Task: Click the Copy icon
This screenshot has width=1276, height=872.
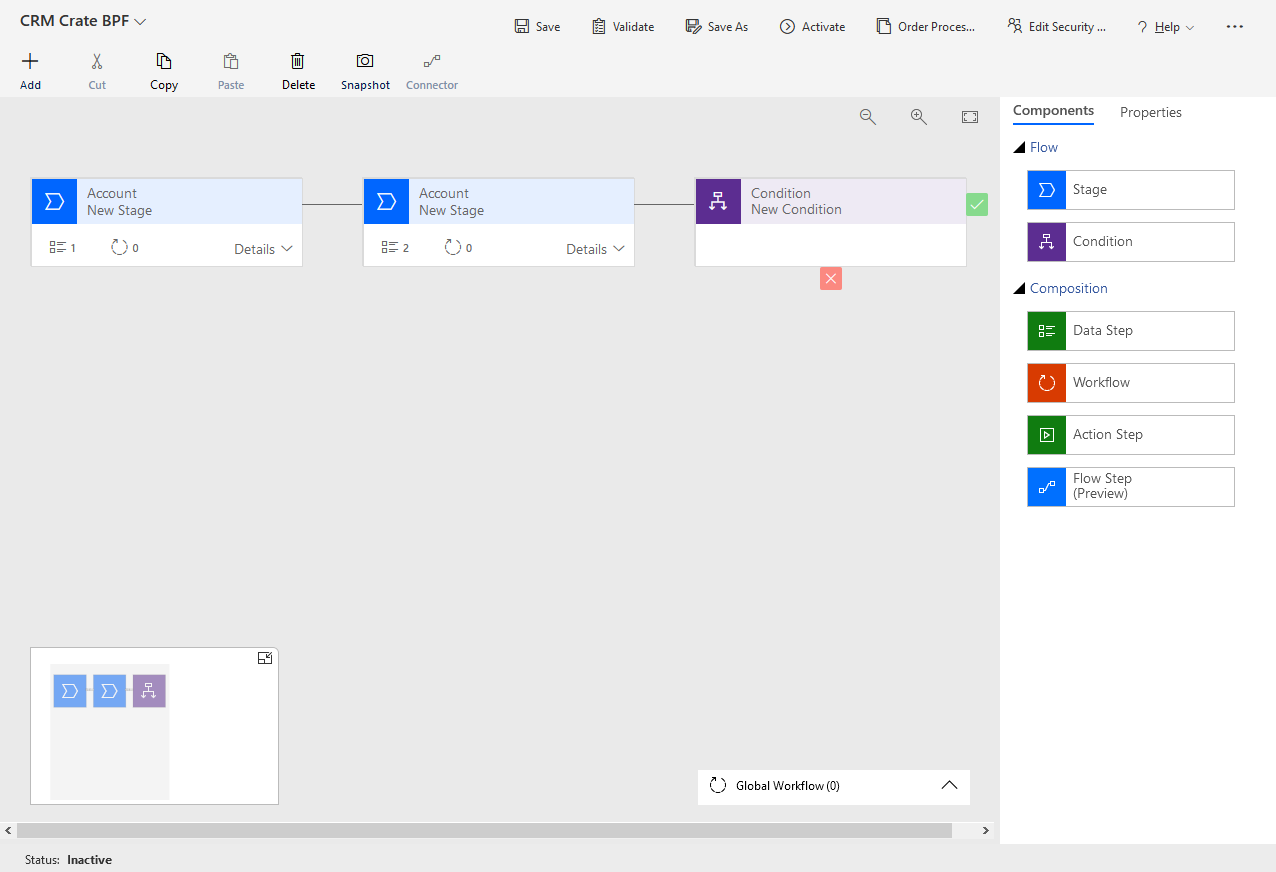Action: tap(163, 59)
